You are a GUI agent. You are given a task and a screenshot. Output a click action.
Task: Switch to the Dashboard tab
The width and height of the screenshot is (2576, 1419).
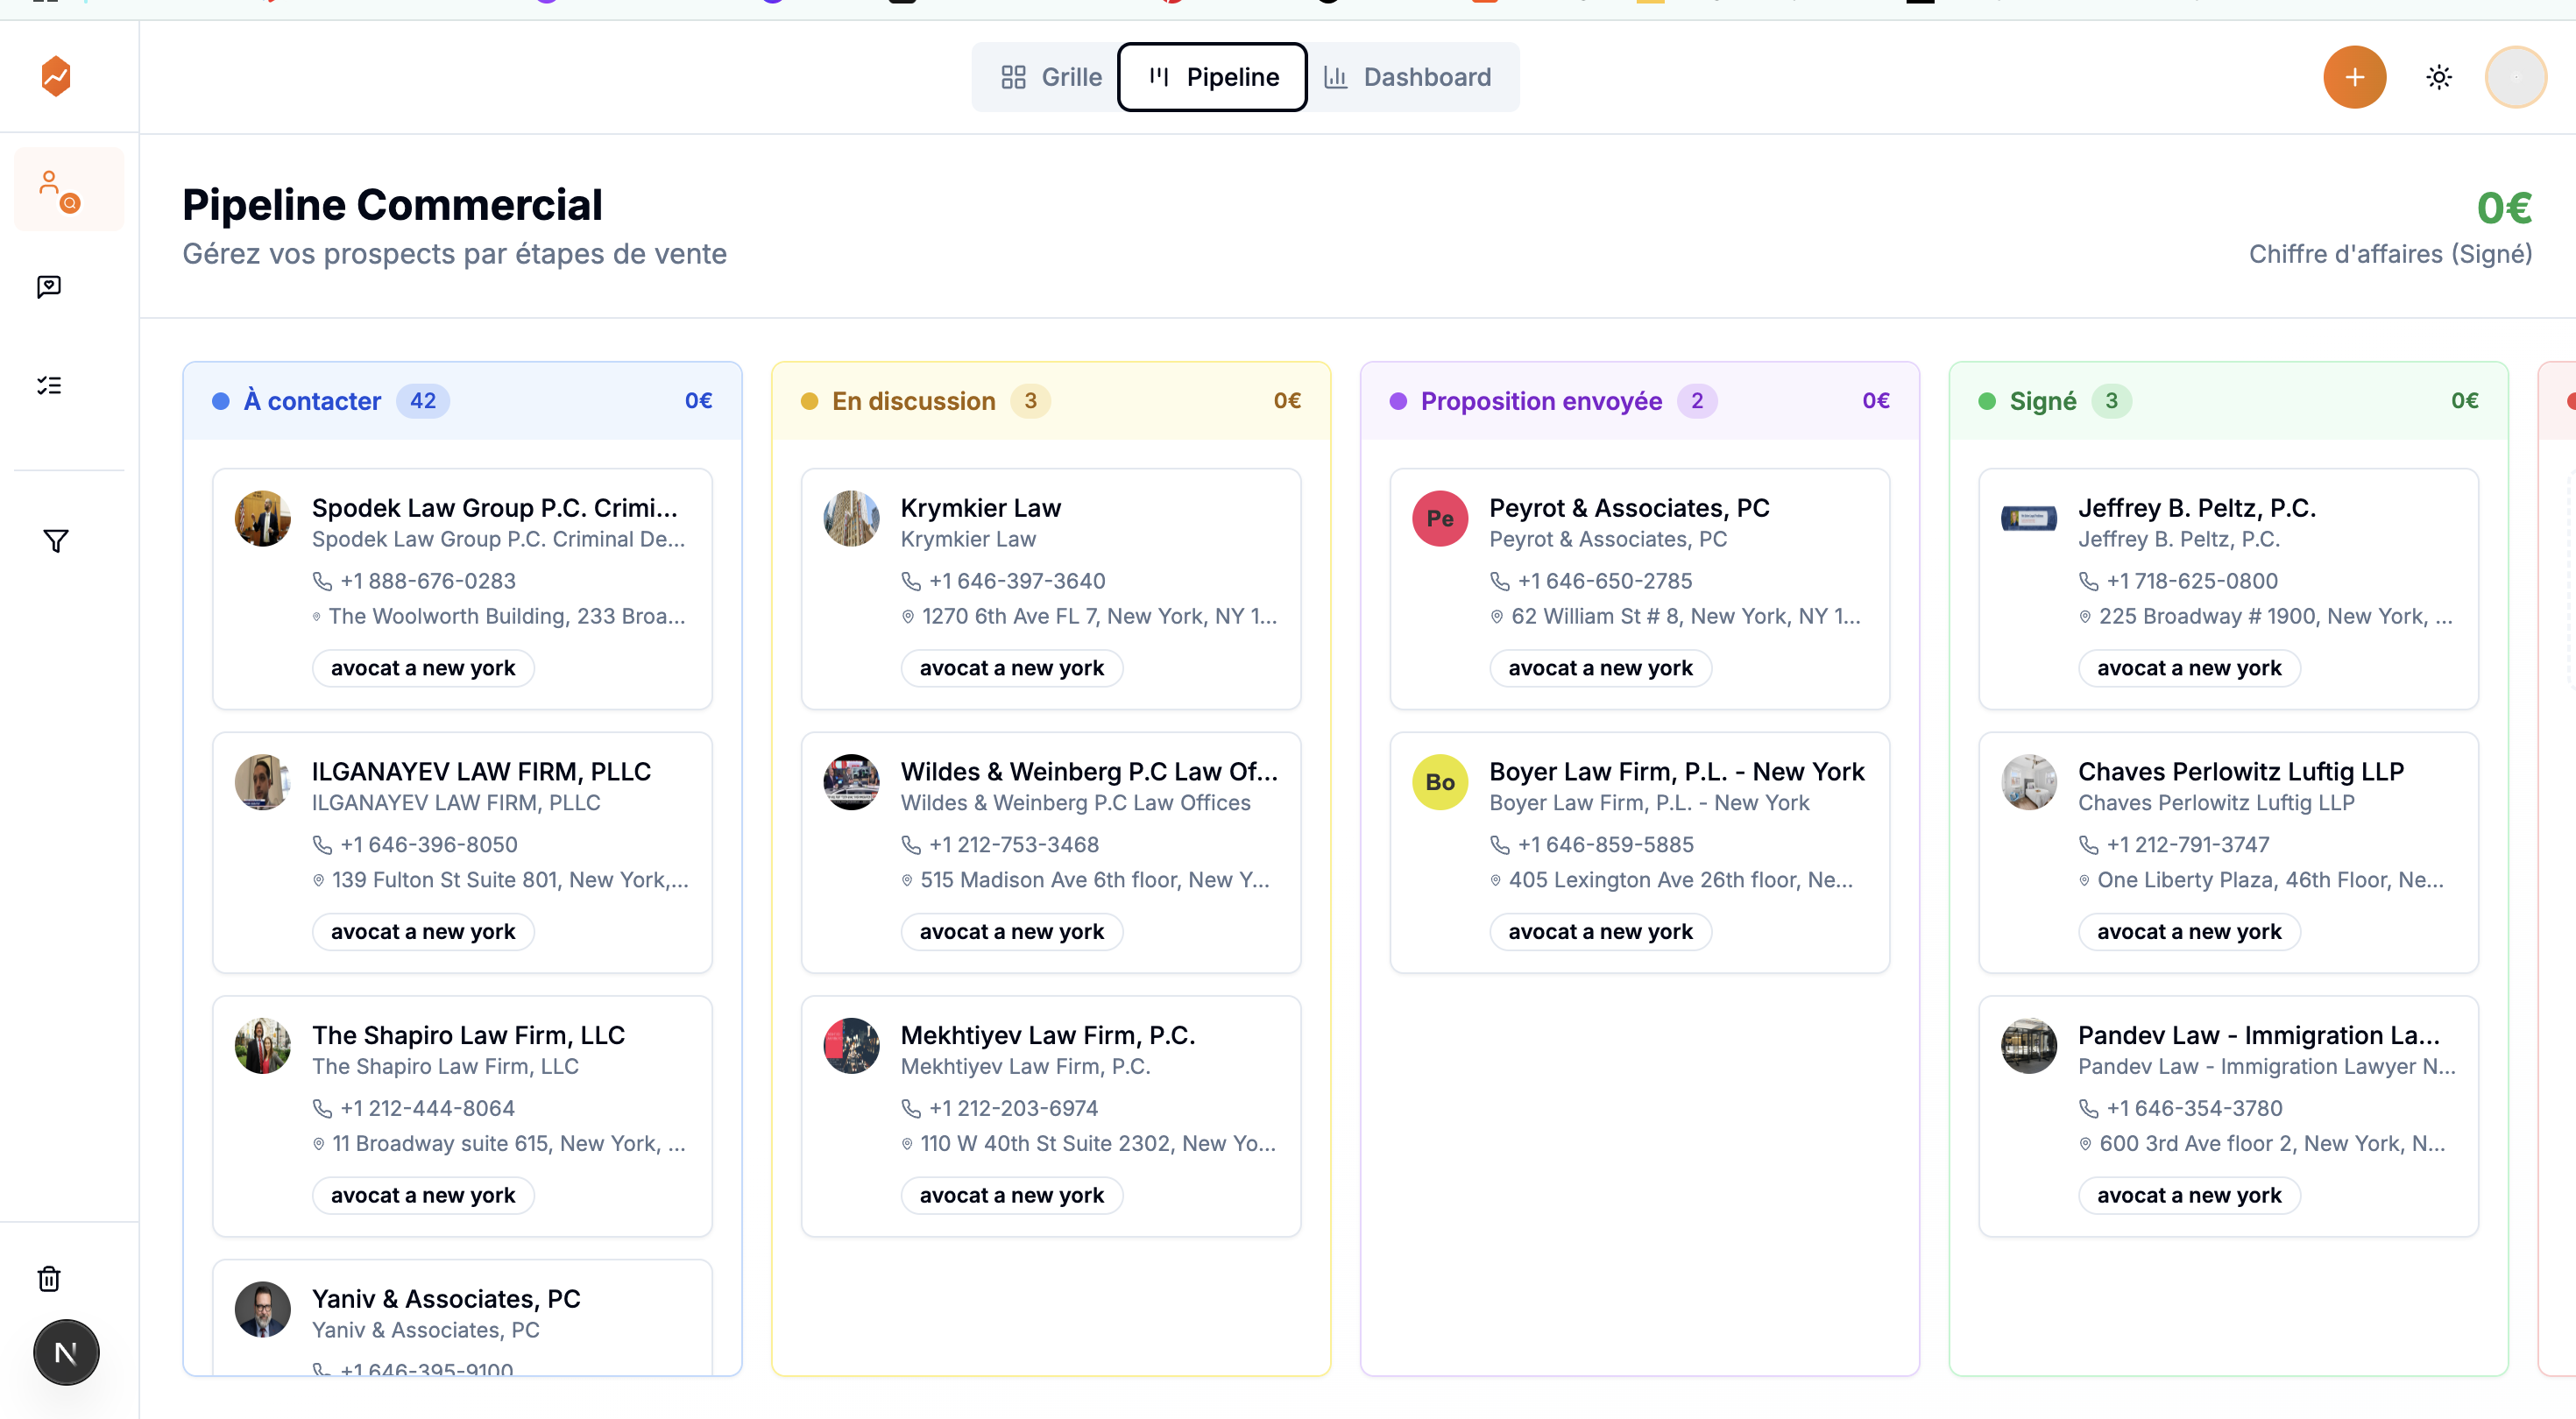click(x=1408, y=77)
